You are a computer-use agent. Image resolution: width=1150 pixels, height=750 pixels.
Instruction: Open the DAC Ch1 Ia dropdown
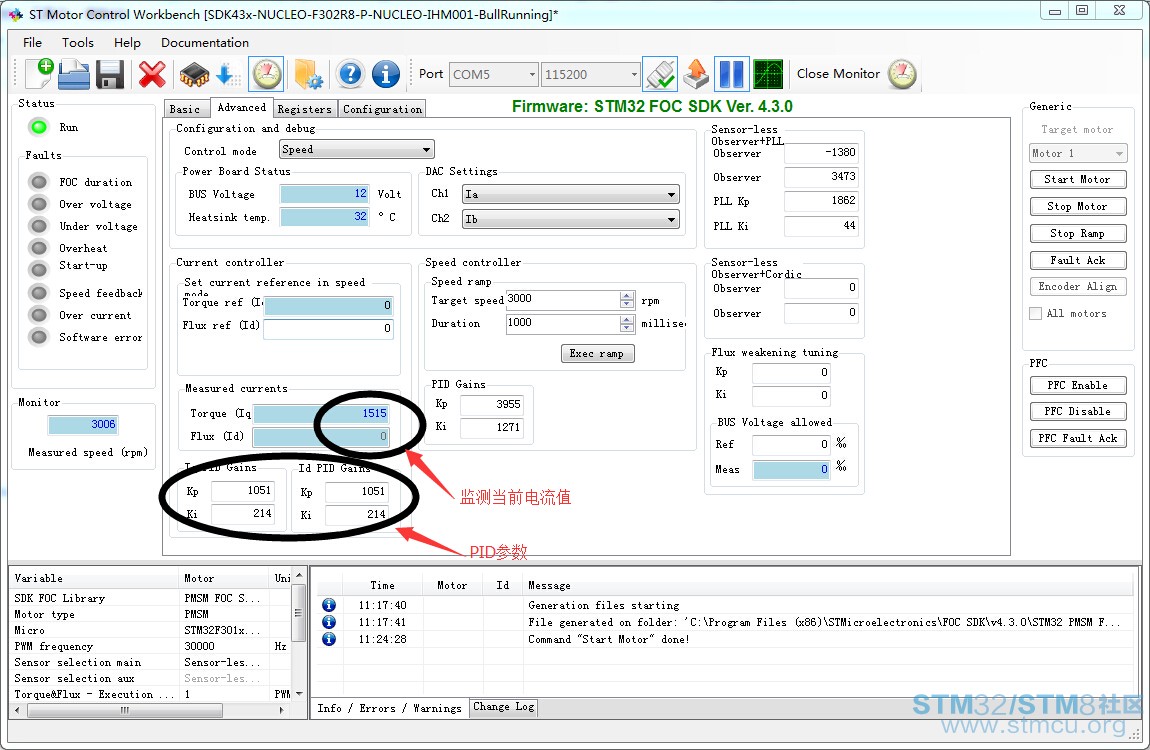pos(571,194)
